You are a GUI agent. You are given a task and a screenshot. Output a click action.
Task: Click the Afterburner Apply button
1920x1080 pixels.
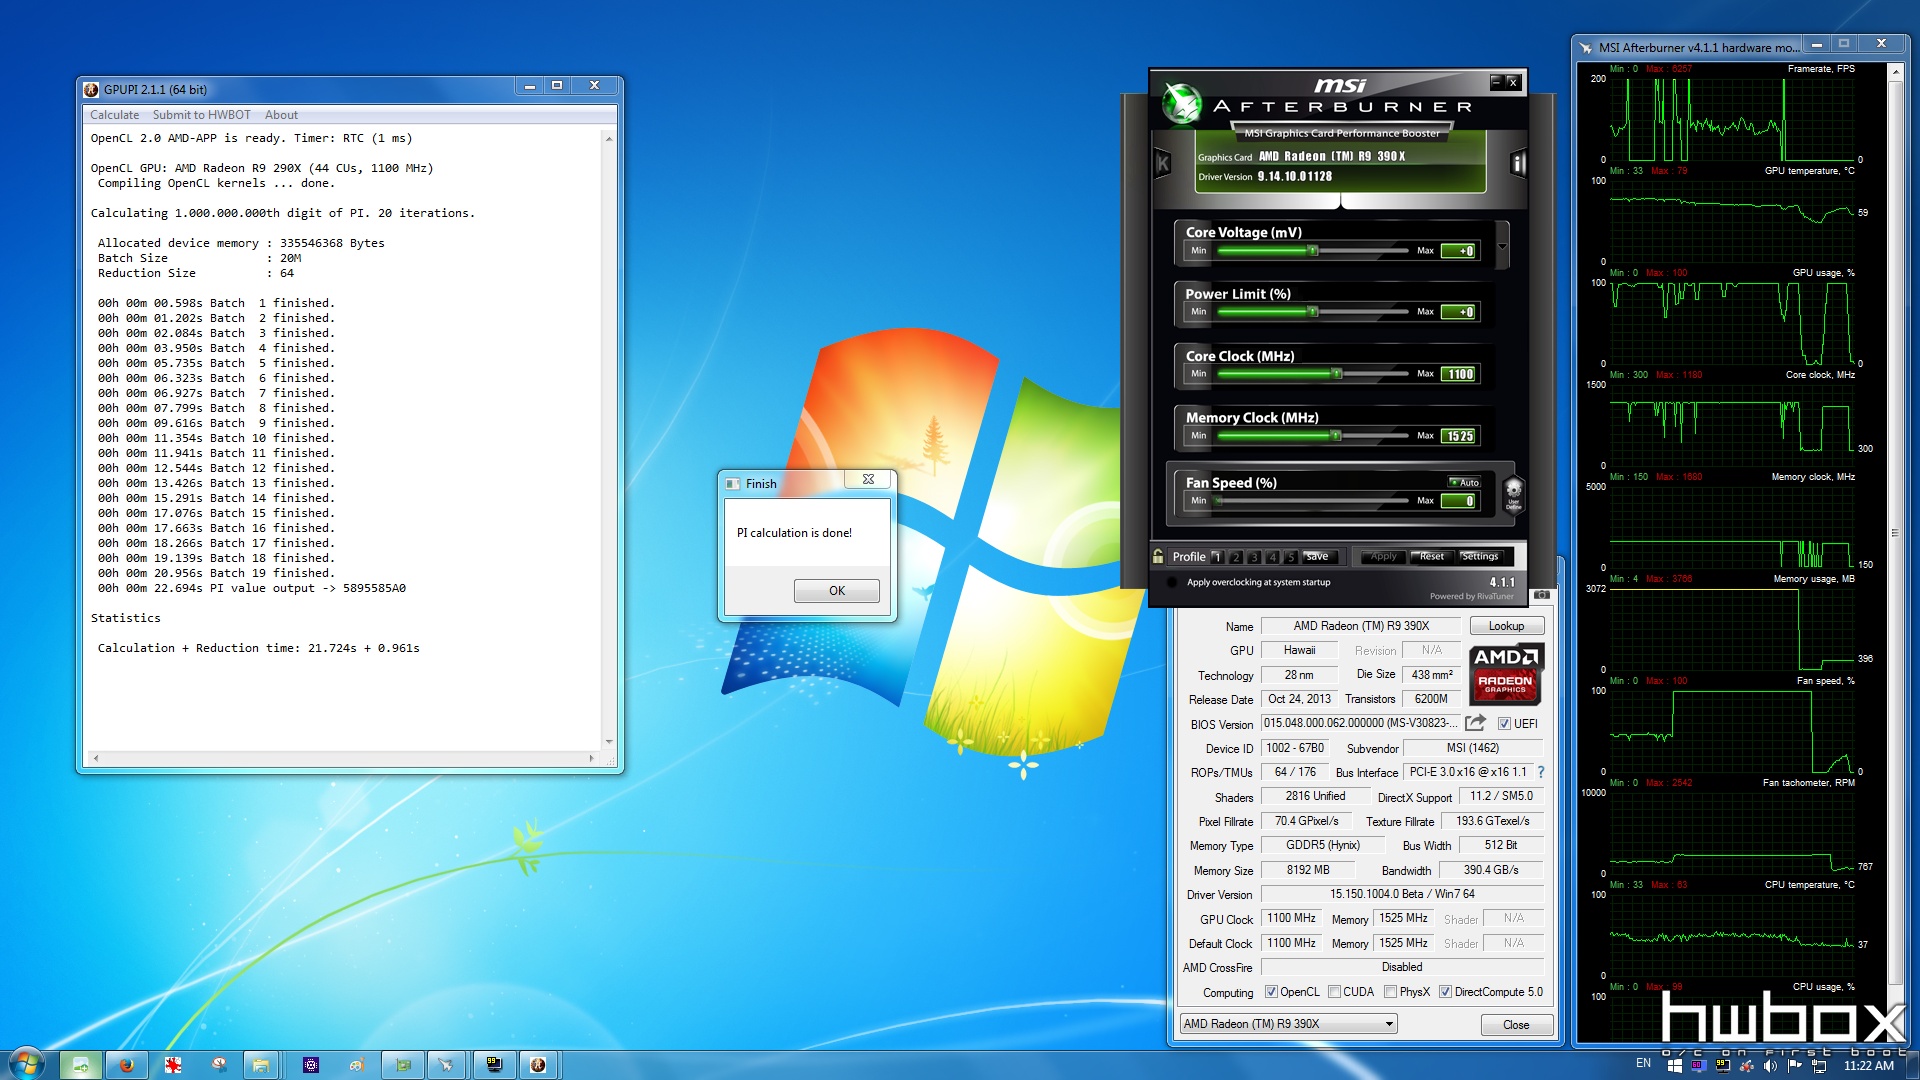point(1383,557)
